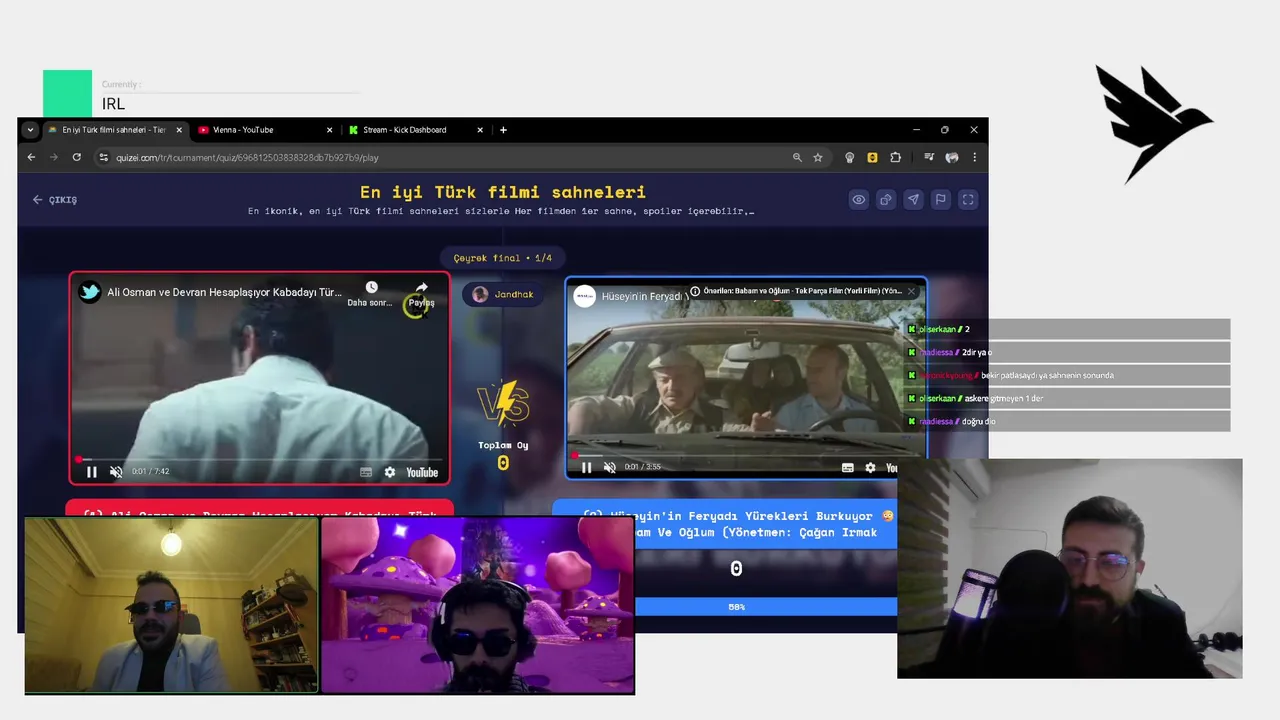The image size is (1280, 720).
Task: Click the yellow extension icon
Action: [872, 157]
